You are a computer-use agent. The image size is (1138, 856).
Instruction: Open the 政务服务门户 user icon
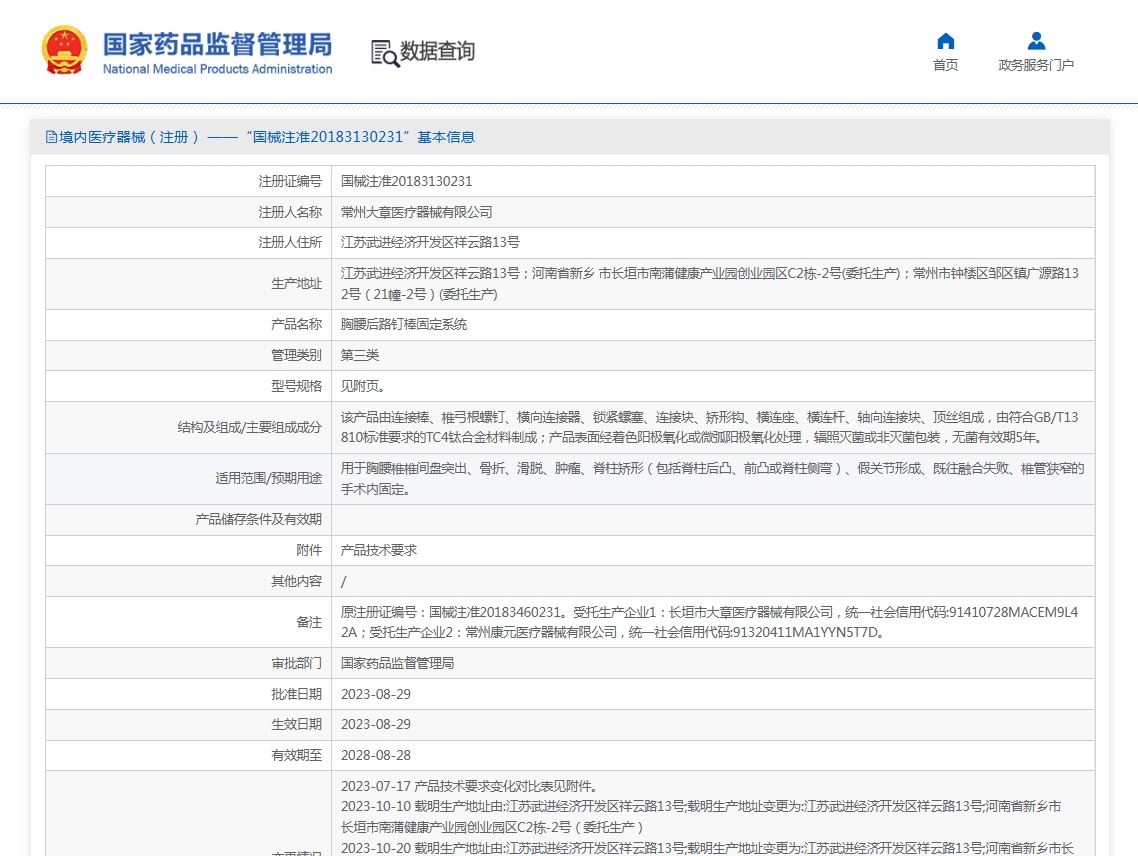(x=1036, y=41)
